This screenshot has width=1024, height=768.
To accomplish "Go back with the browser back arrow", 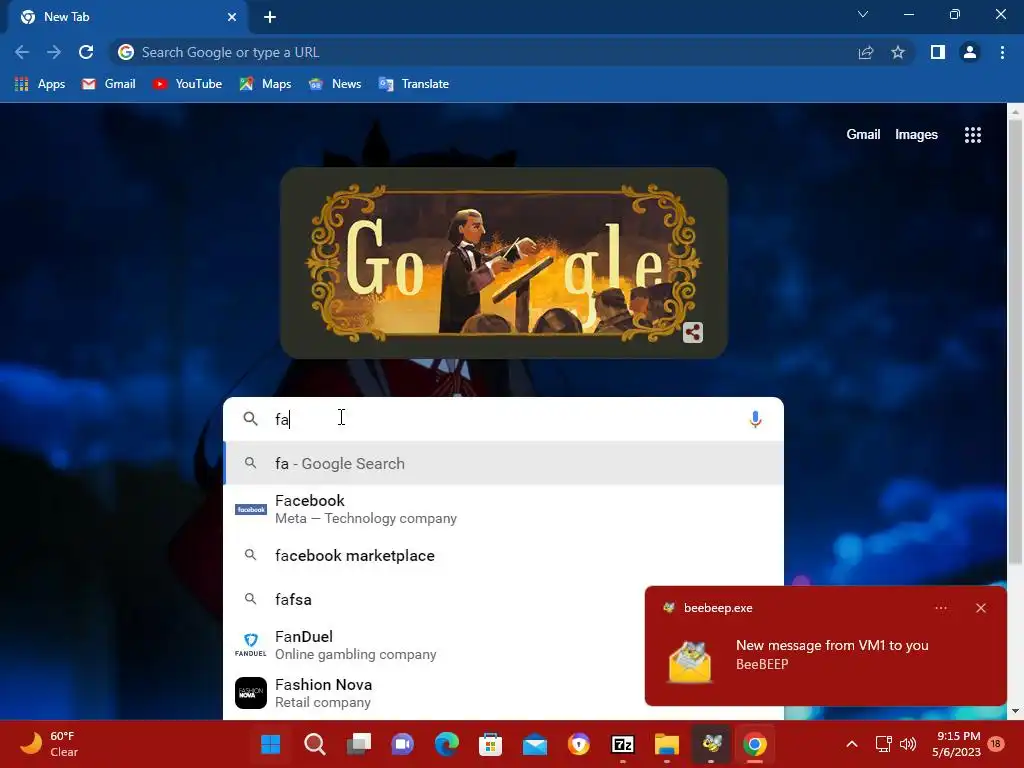I will 22,52.
